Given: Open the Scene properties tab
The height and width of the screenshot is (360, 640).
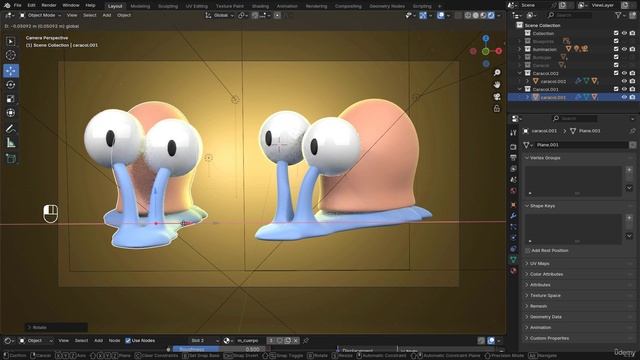Looking at the screenshot, I should click(513, 180).
